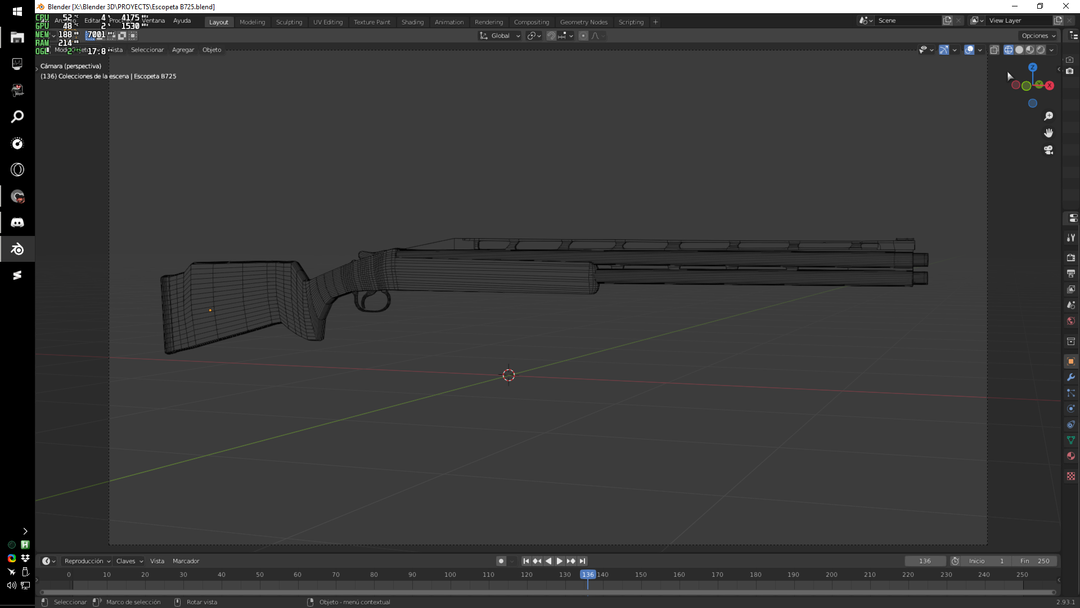
Task: Toggle proportional editing in the header
Action: [x=584, y=35]
